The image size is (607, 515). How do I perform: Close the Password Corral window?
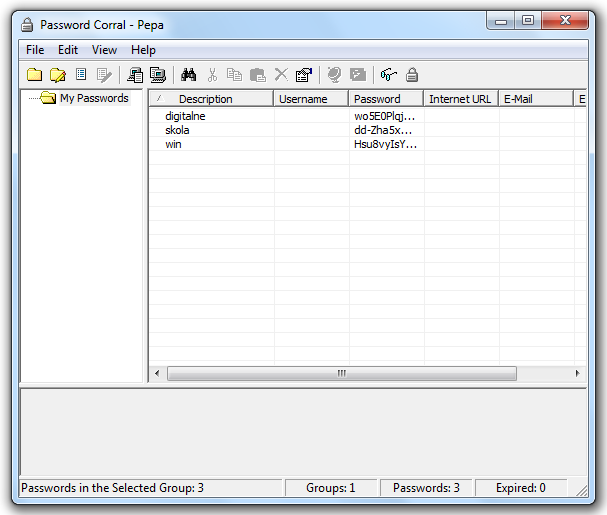pos(565,21)
